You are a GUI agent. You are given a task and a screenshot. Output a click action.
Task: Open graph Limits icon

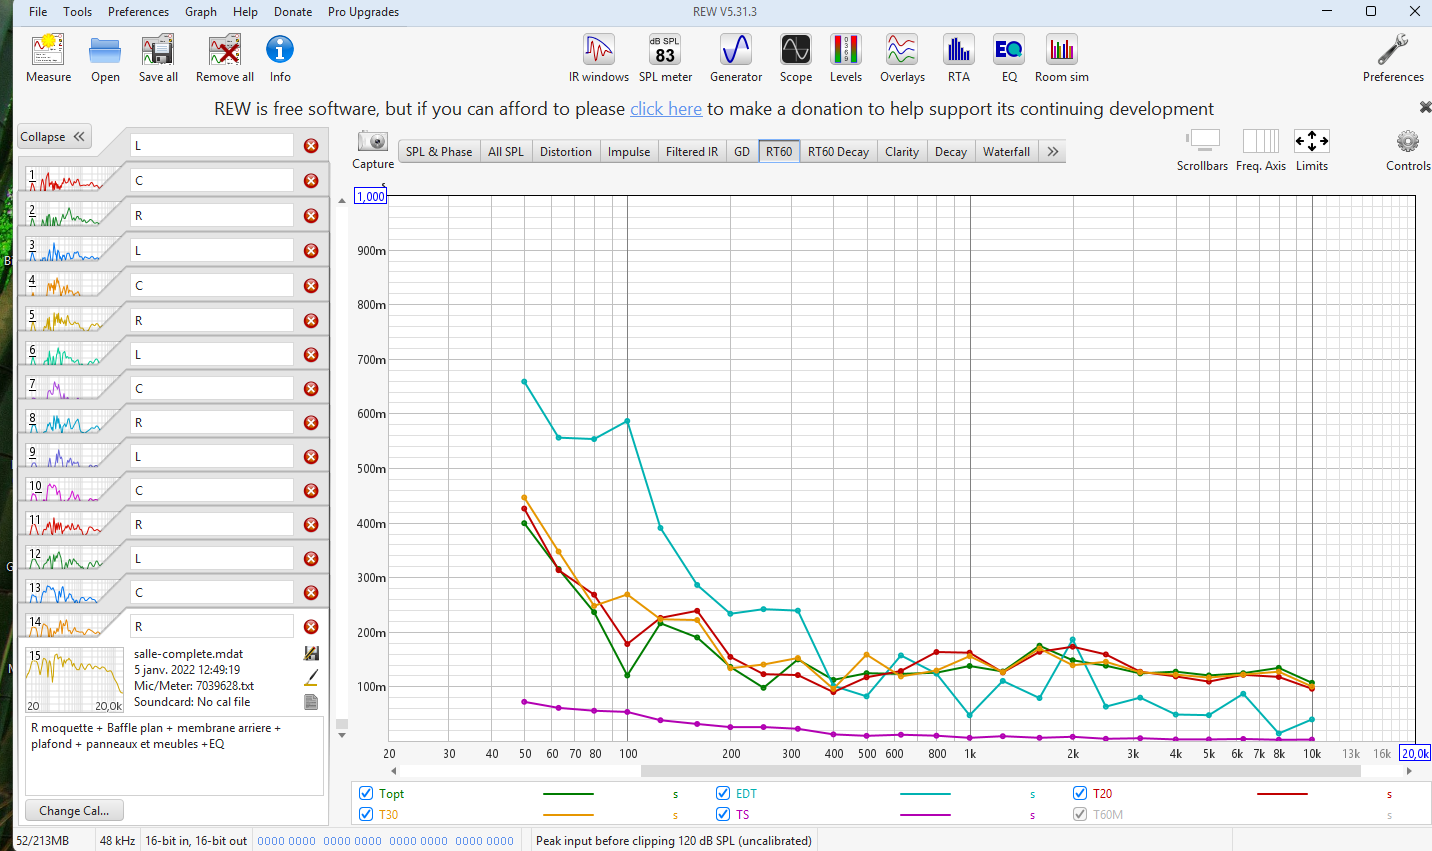click(1312, 141)
